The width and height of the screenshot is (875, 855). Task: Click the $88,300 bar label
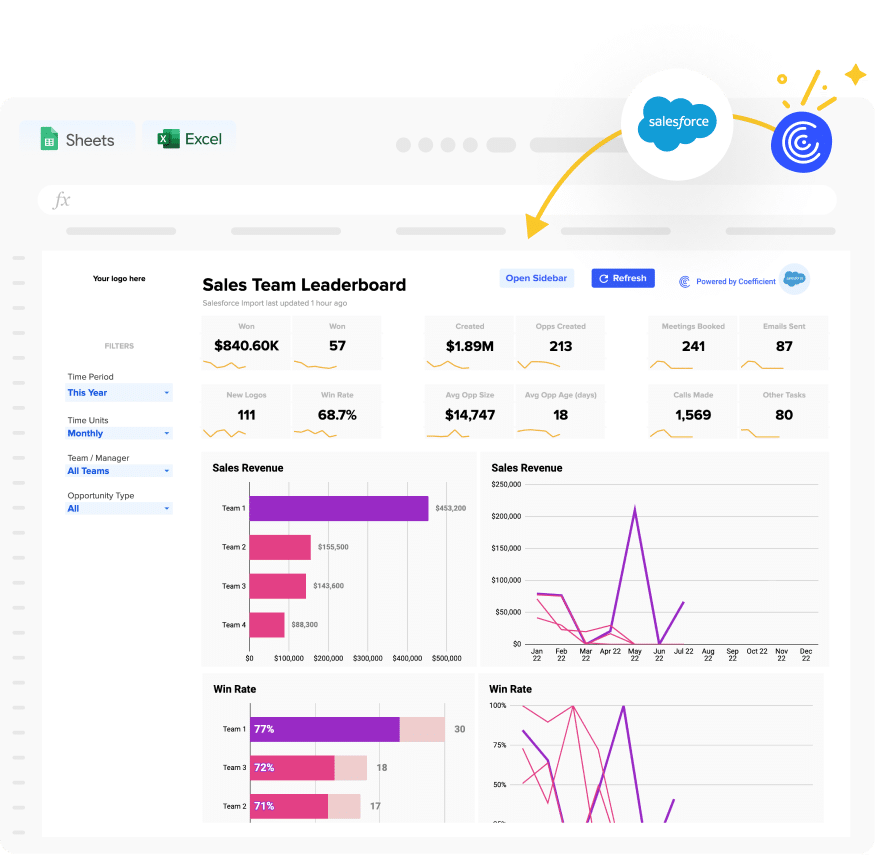click(x=305, y=625)
